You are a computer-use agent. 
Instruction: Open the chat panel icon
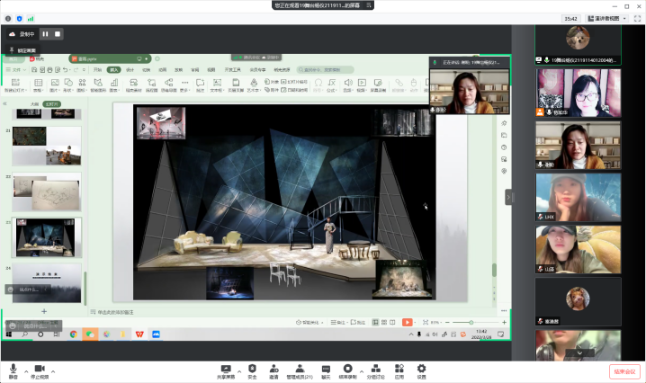[x=325, y=371]
